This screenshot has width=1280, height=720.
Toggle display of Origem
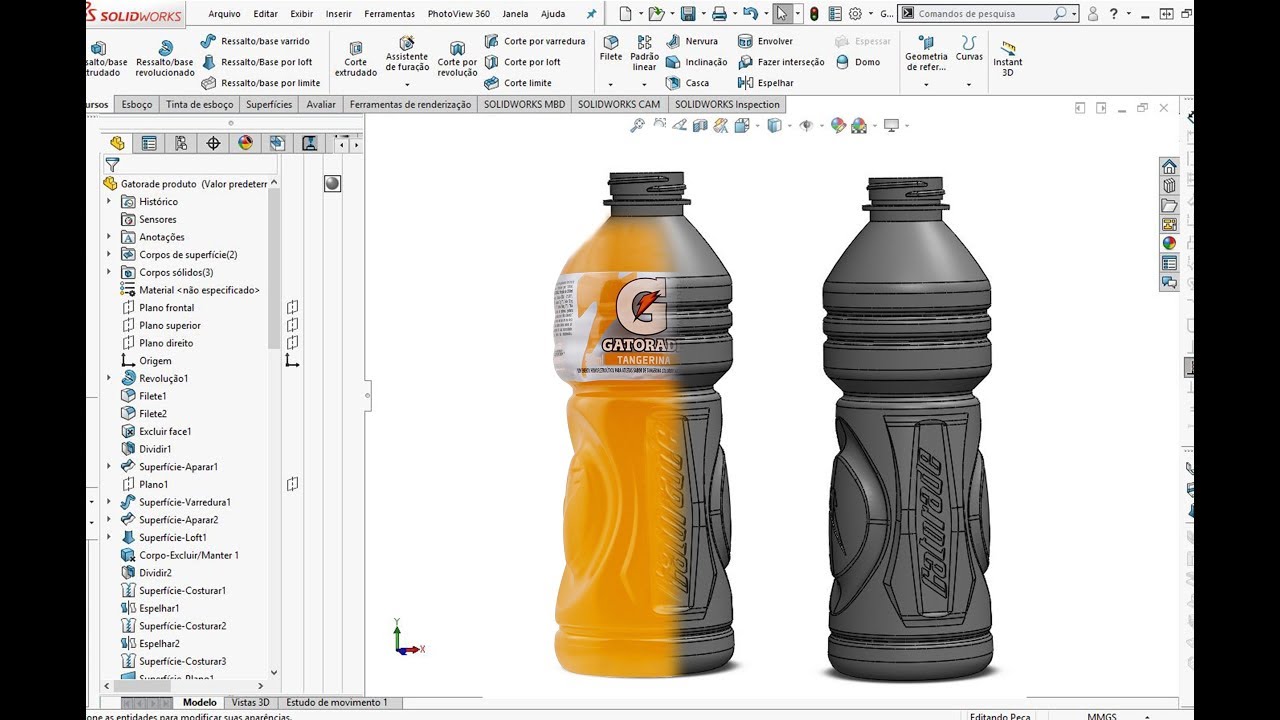point(292,361)
